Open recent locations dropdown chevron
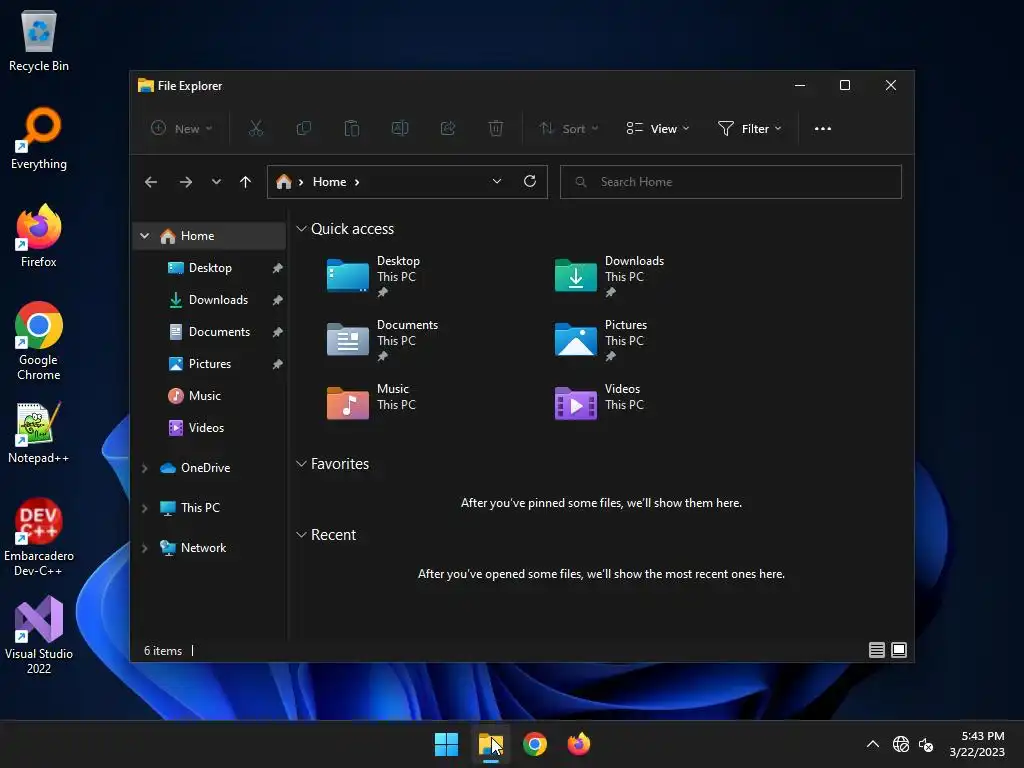The width and height of the screenshot is (1024, 768). coord(216,182)
